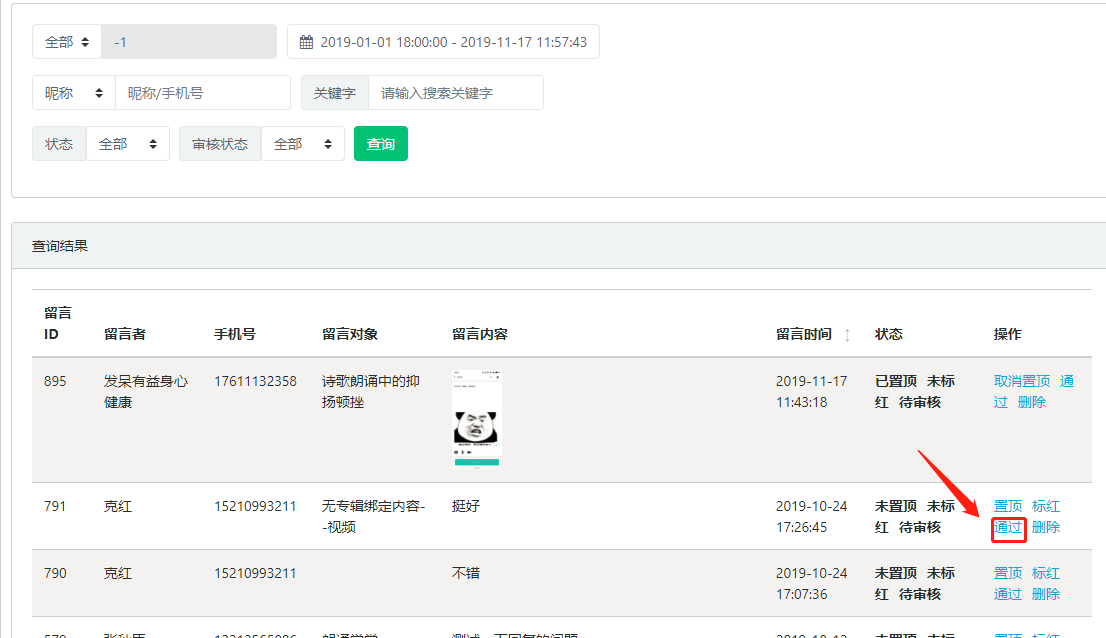This screenshot has width=1106, height=638.
Task: Click 取消置顶 for message 895
Action: tap(1022, 381)
